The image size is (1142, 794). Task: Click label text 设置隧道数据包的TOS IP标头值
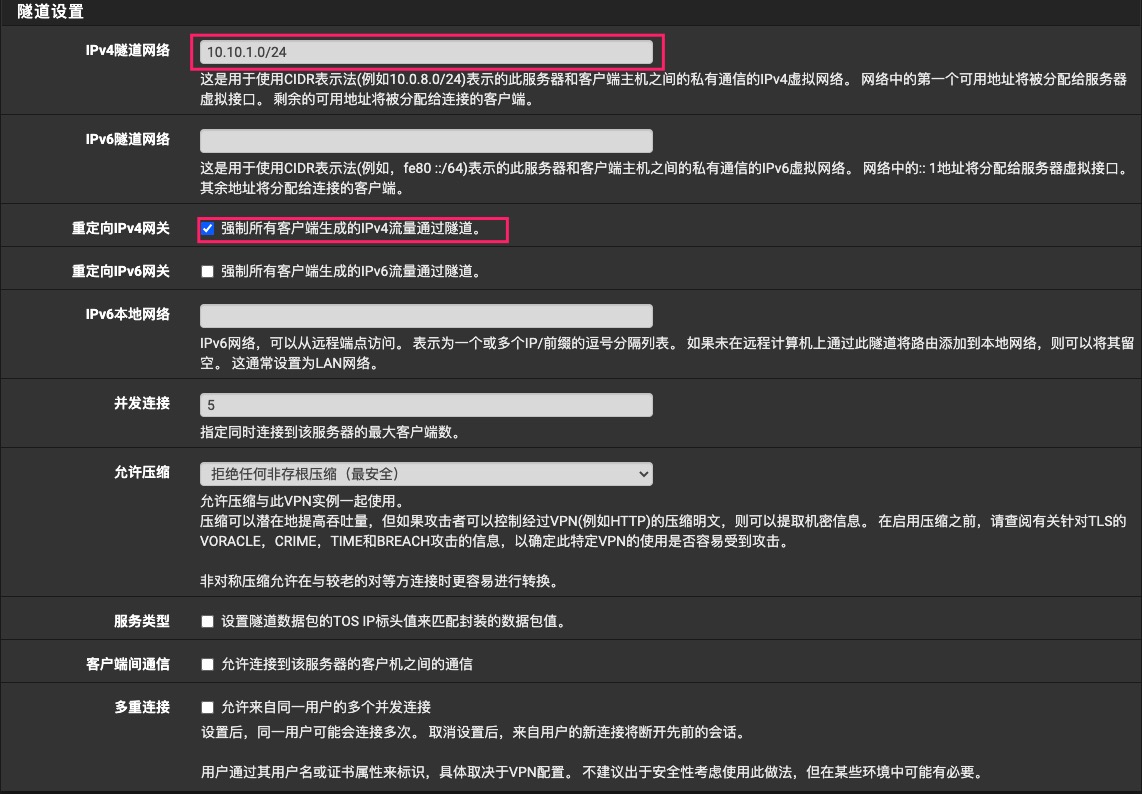click(394, 621)
